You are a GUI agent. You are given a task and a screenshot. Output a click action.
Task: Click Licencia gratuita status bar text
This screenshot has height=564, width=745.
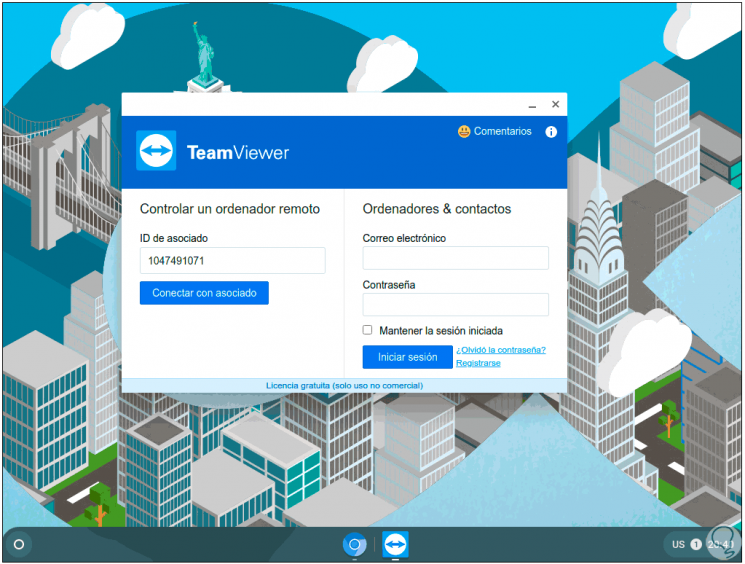tap(344, 385)
